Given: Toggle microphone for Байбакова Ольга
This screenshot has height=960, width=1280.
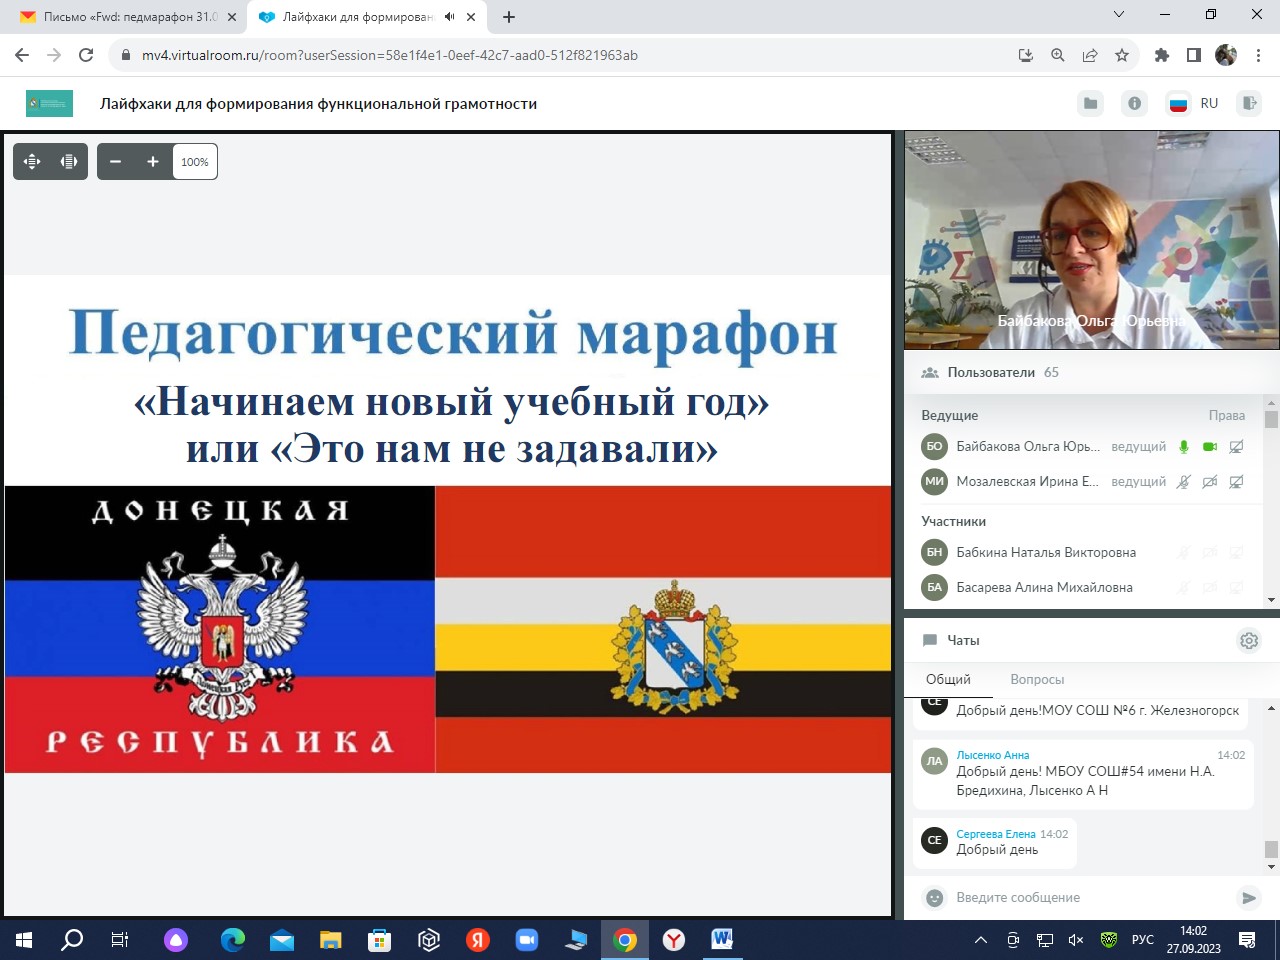Looking at the screenshot, I should (x=1184, y=447).
